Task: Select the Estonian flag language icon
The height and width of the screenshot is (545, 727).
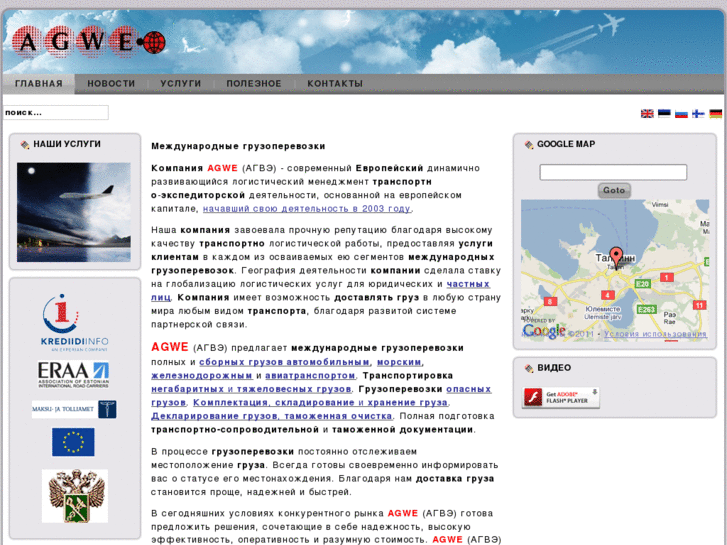Action: [664, 114]
